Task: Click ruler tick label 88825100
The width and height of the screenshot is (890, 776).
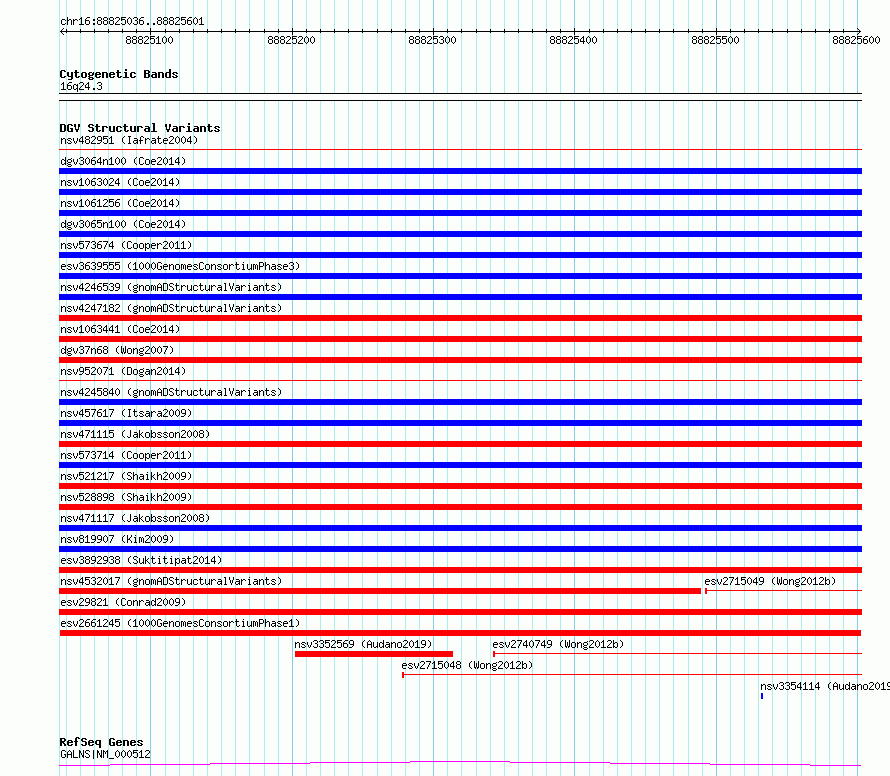Action: [149, 40]
